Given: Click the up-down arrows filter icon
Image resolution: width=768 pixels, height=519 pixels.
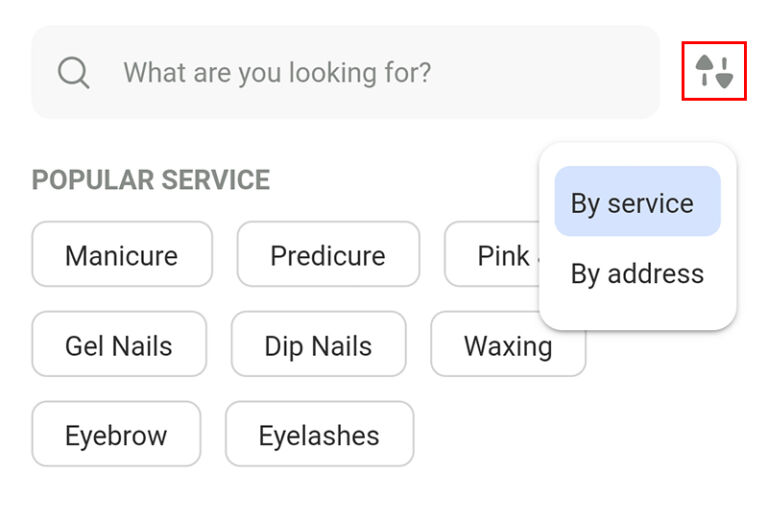Looking at the screenshot, I should [x=714, y=71].
